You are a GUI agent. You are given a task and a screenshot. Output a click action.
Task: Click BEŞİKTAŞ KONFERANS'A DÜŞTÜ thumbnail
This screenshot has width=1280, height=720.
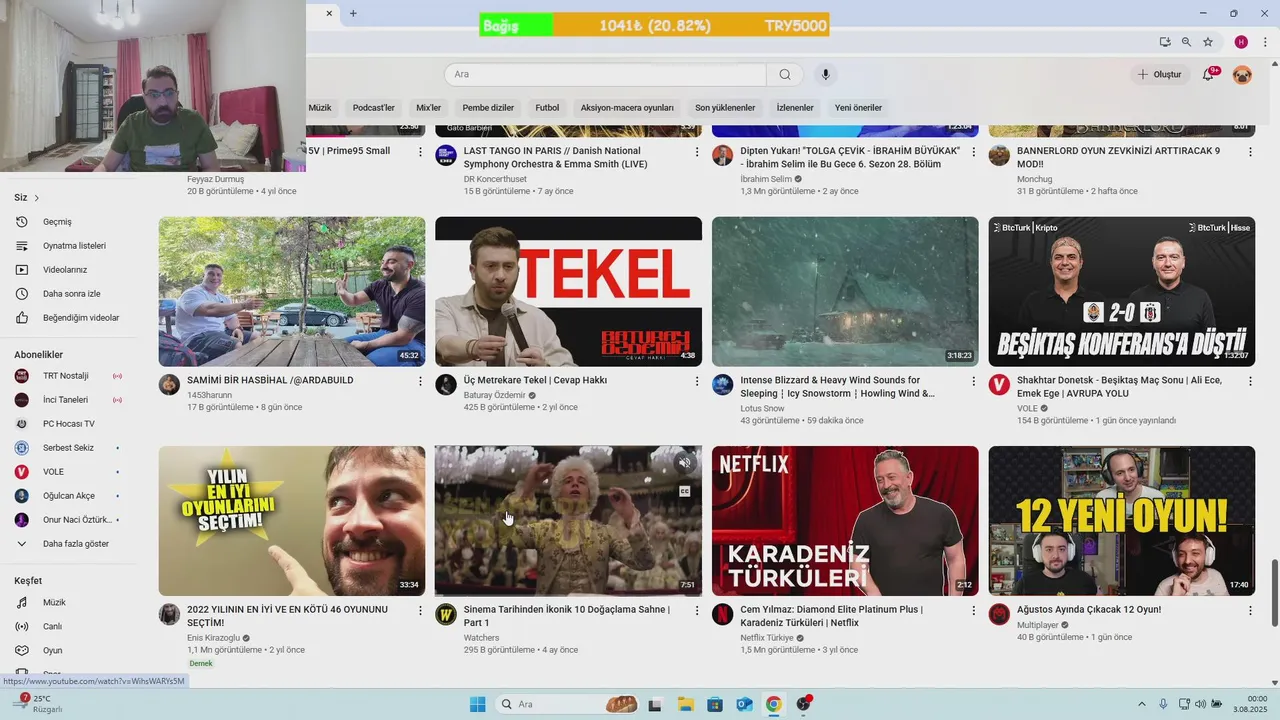(x=1122, y=292)
